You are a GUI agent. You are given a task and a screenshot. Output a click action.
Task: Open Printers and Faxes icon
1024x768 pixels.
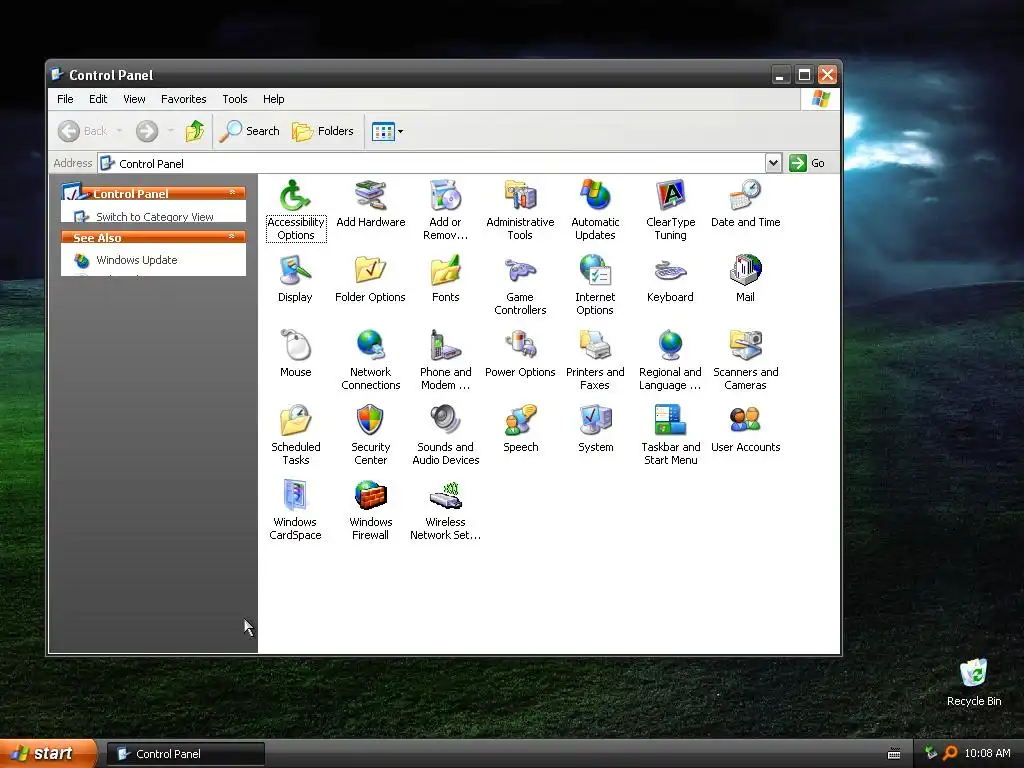point(595,345)
